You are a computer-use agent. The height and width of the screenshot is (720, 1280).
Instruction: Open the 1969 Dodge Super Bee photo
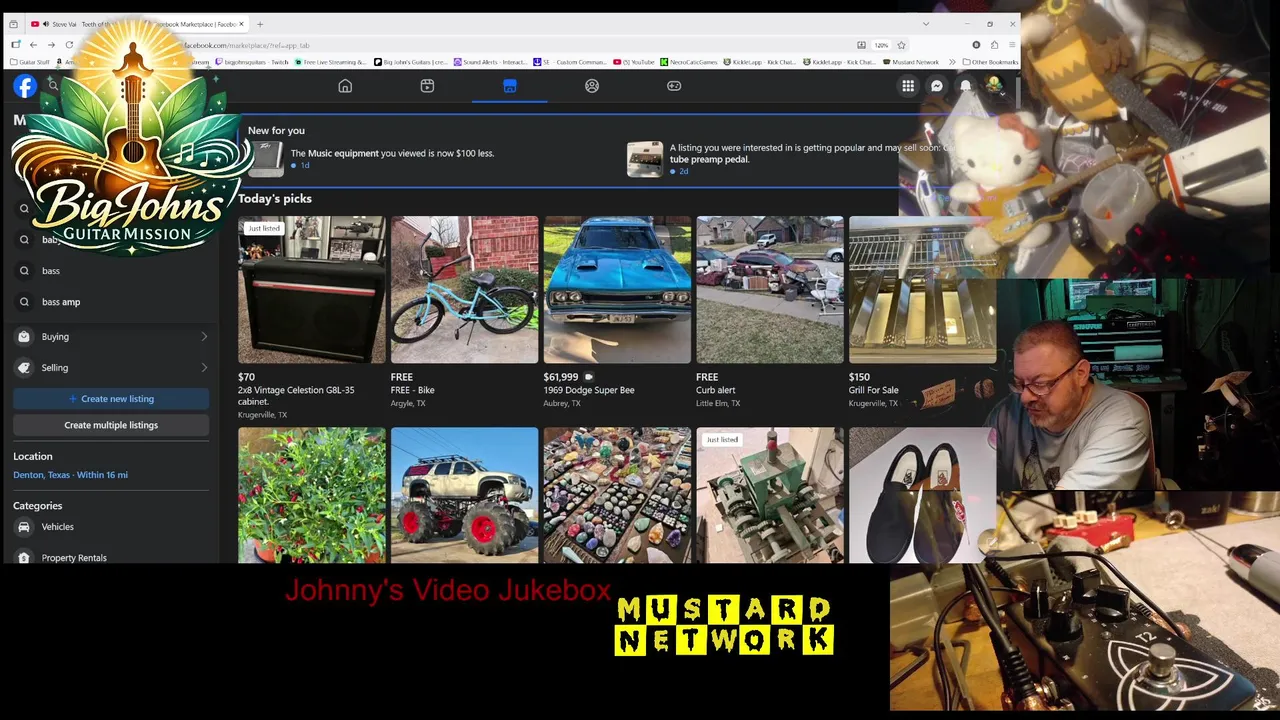617,290
